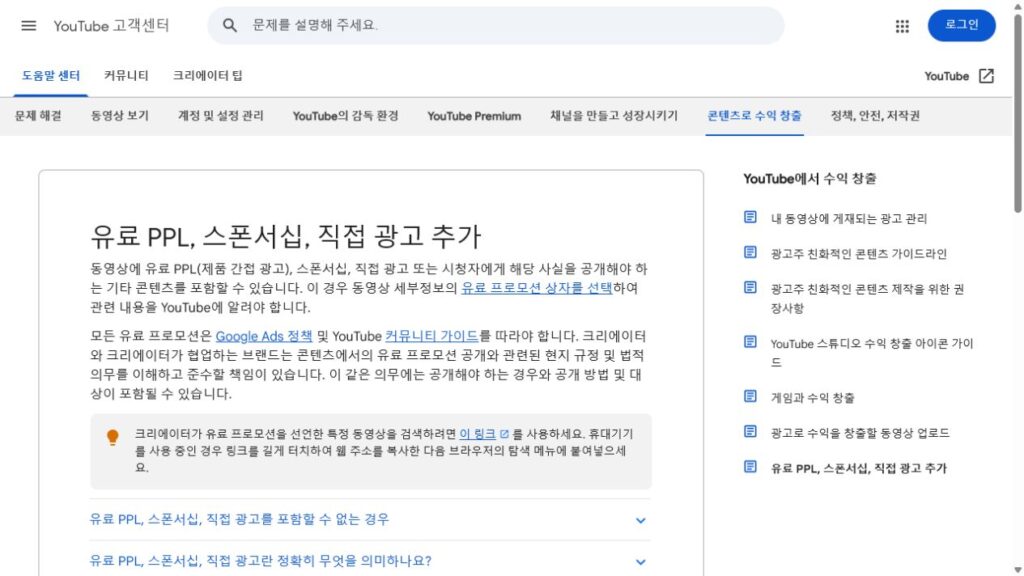Click the 로그인 button
Image resolution: width=1024 pixels, height=576 pixels.
[x=961, y=25]
